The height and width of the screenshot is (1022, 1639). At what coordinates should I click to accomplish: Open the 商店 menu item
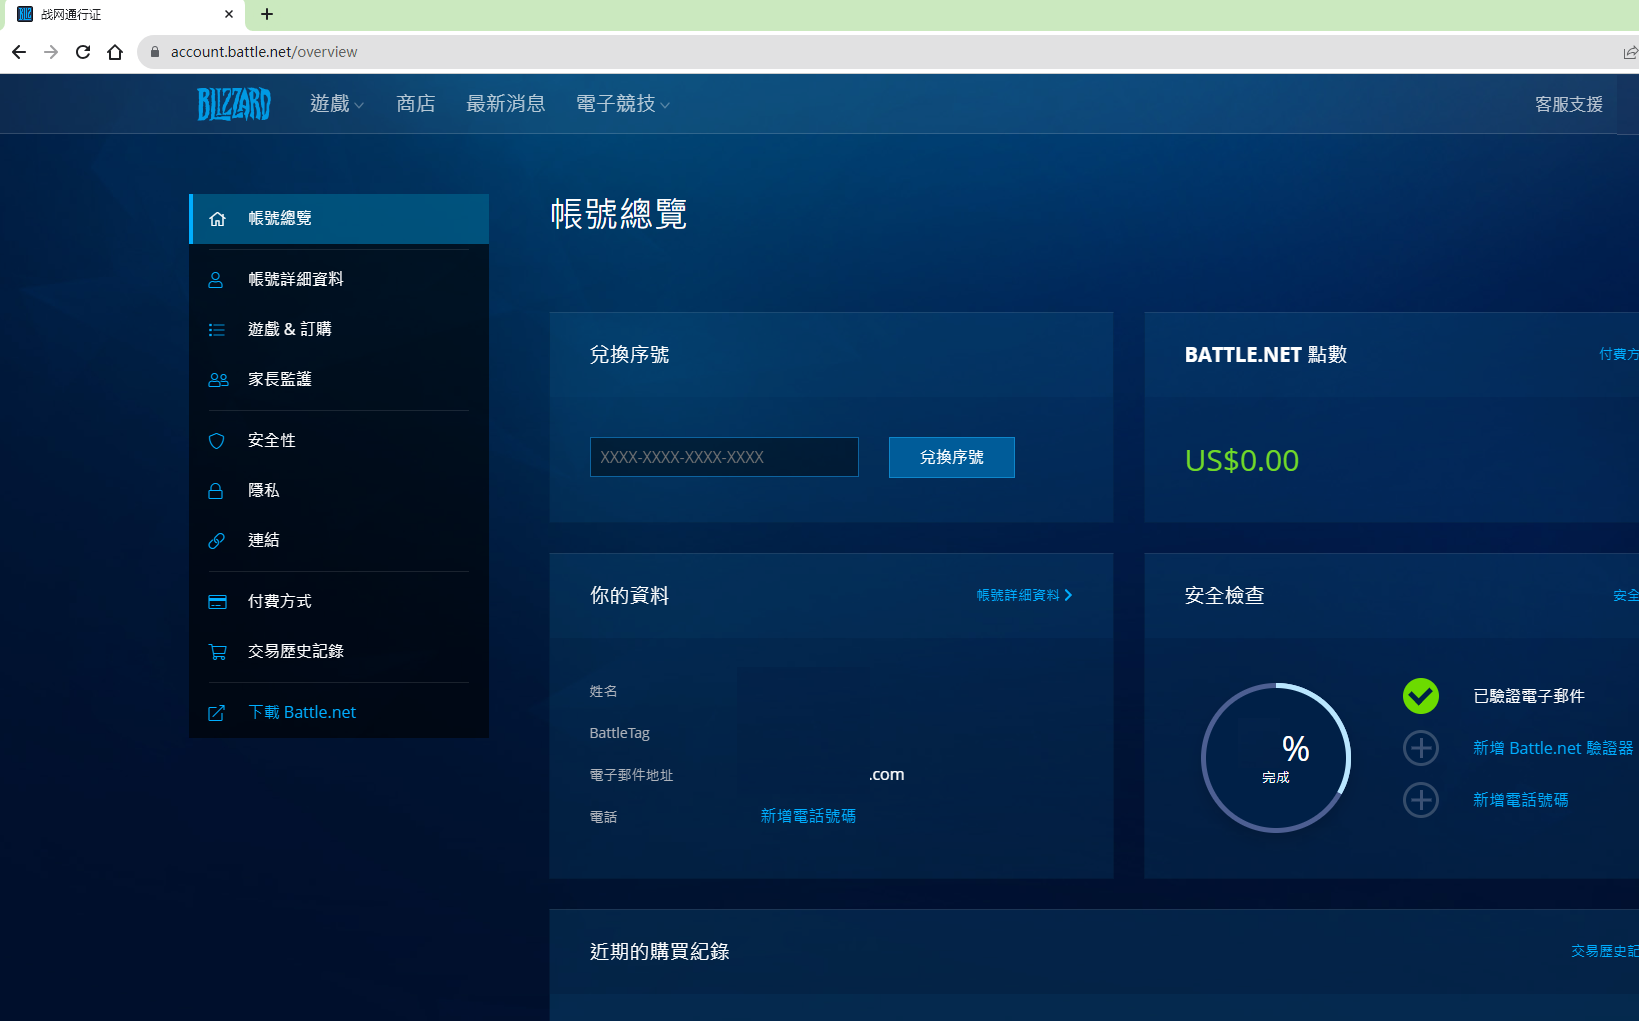[415, 104]
